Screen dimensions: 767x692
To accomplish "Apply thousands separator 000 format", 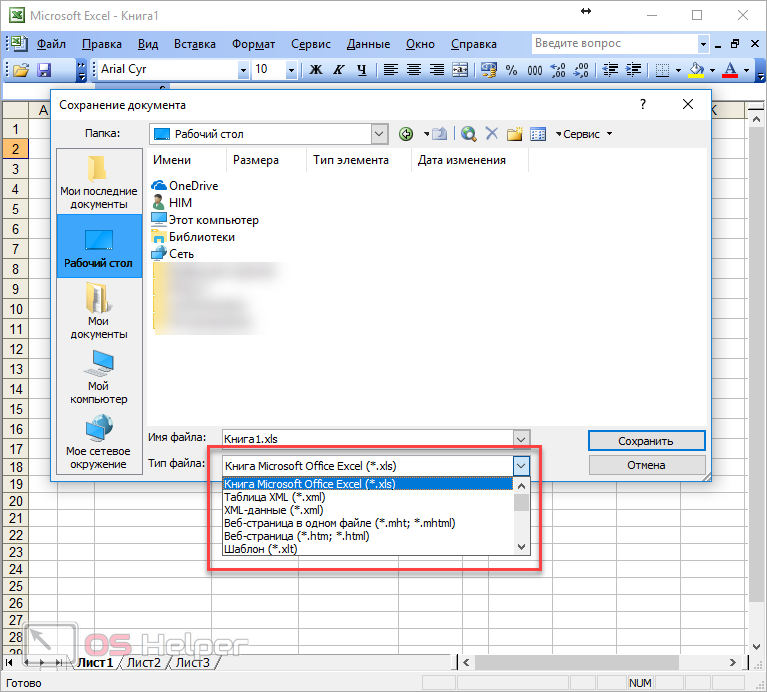I will pos(535,70).
